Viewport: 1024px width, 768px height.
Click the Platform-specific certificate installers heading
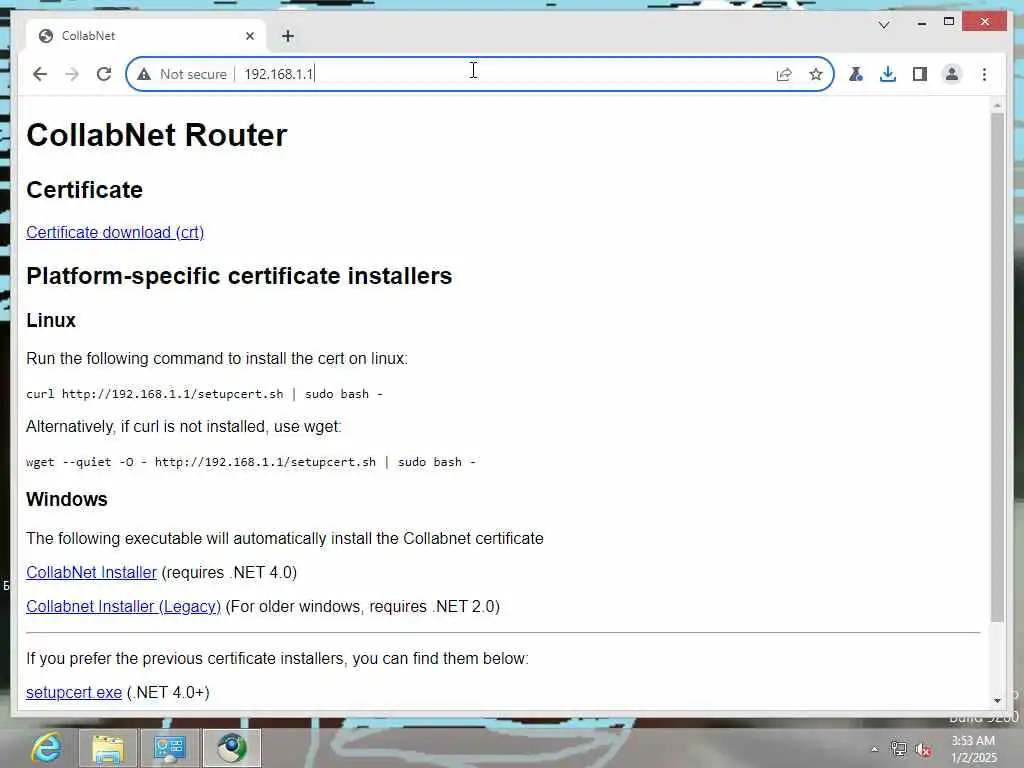coord(239,276)
